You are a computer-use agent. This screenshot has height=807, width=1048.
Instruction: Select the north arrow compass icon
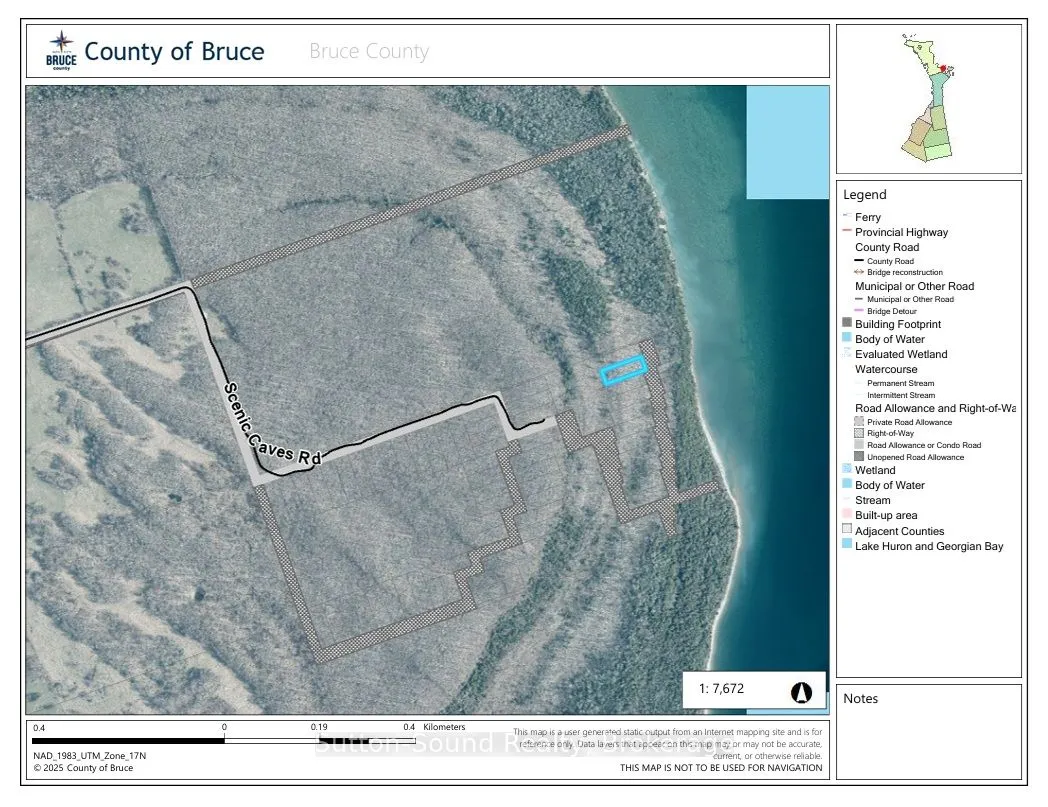803,690
